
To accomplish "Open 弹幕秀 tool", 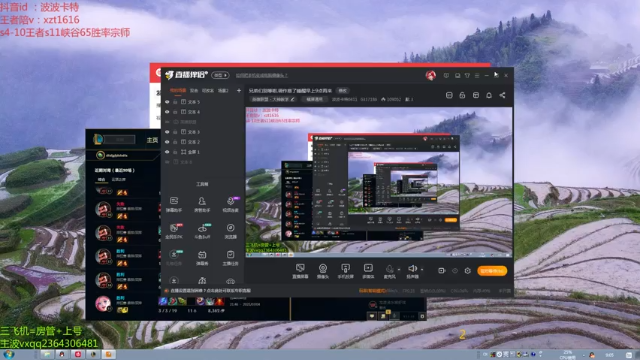I will (x=202, y=258).
